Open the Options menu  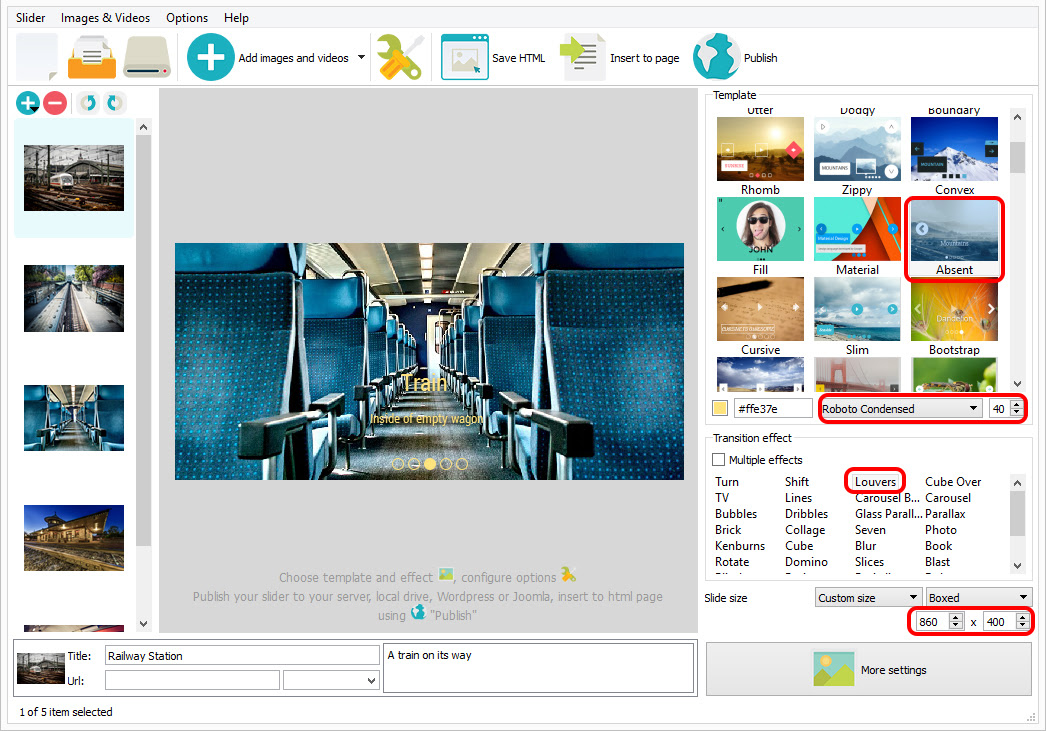pyautogui.click(x=187, y=18)
